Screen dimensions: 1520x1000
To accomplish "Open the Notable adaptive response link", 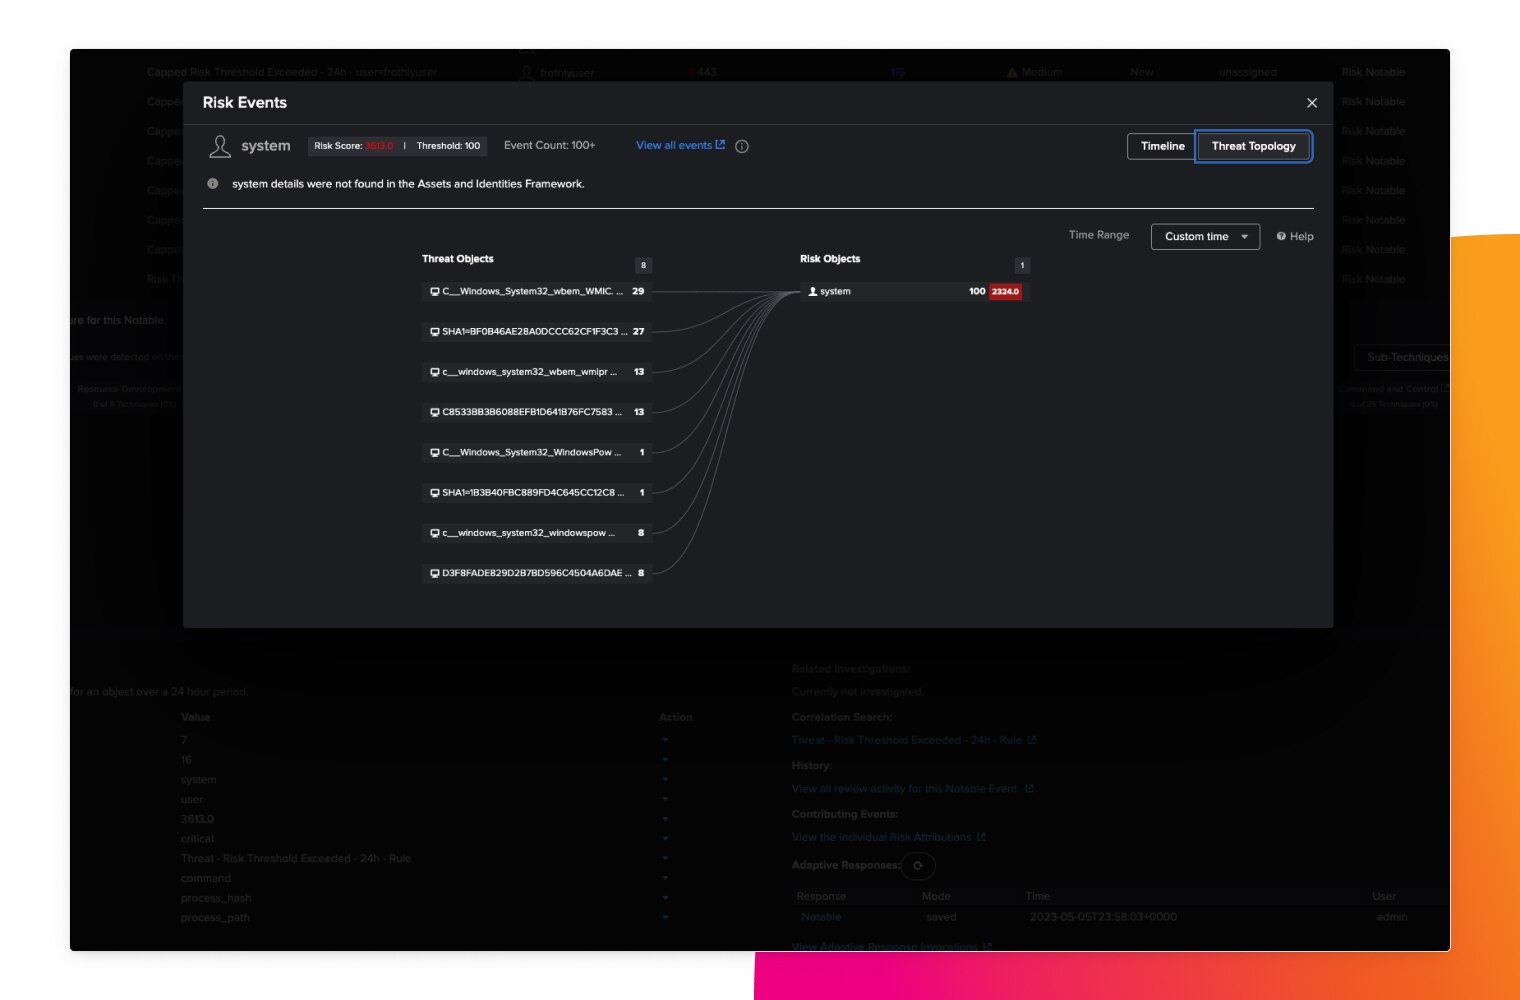I will pyautogui.click(x=821, y=916).
